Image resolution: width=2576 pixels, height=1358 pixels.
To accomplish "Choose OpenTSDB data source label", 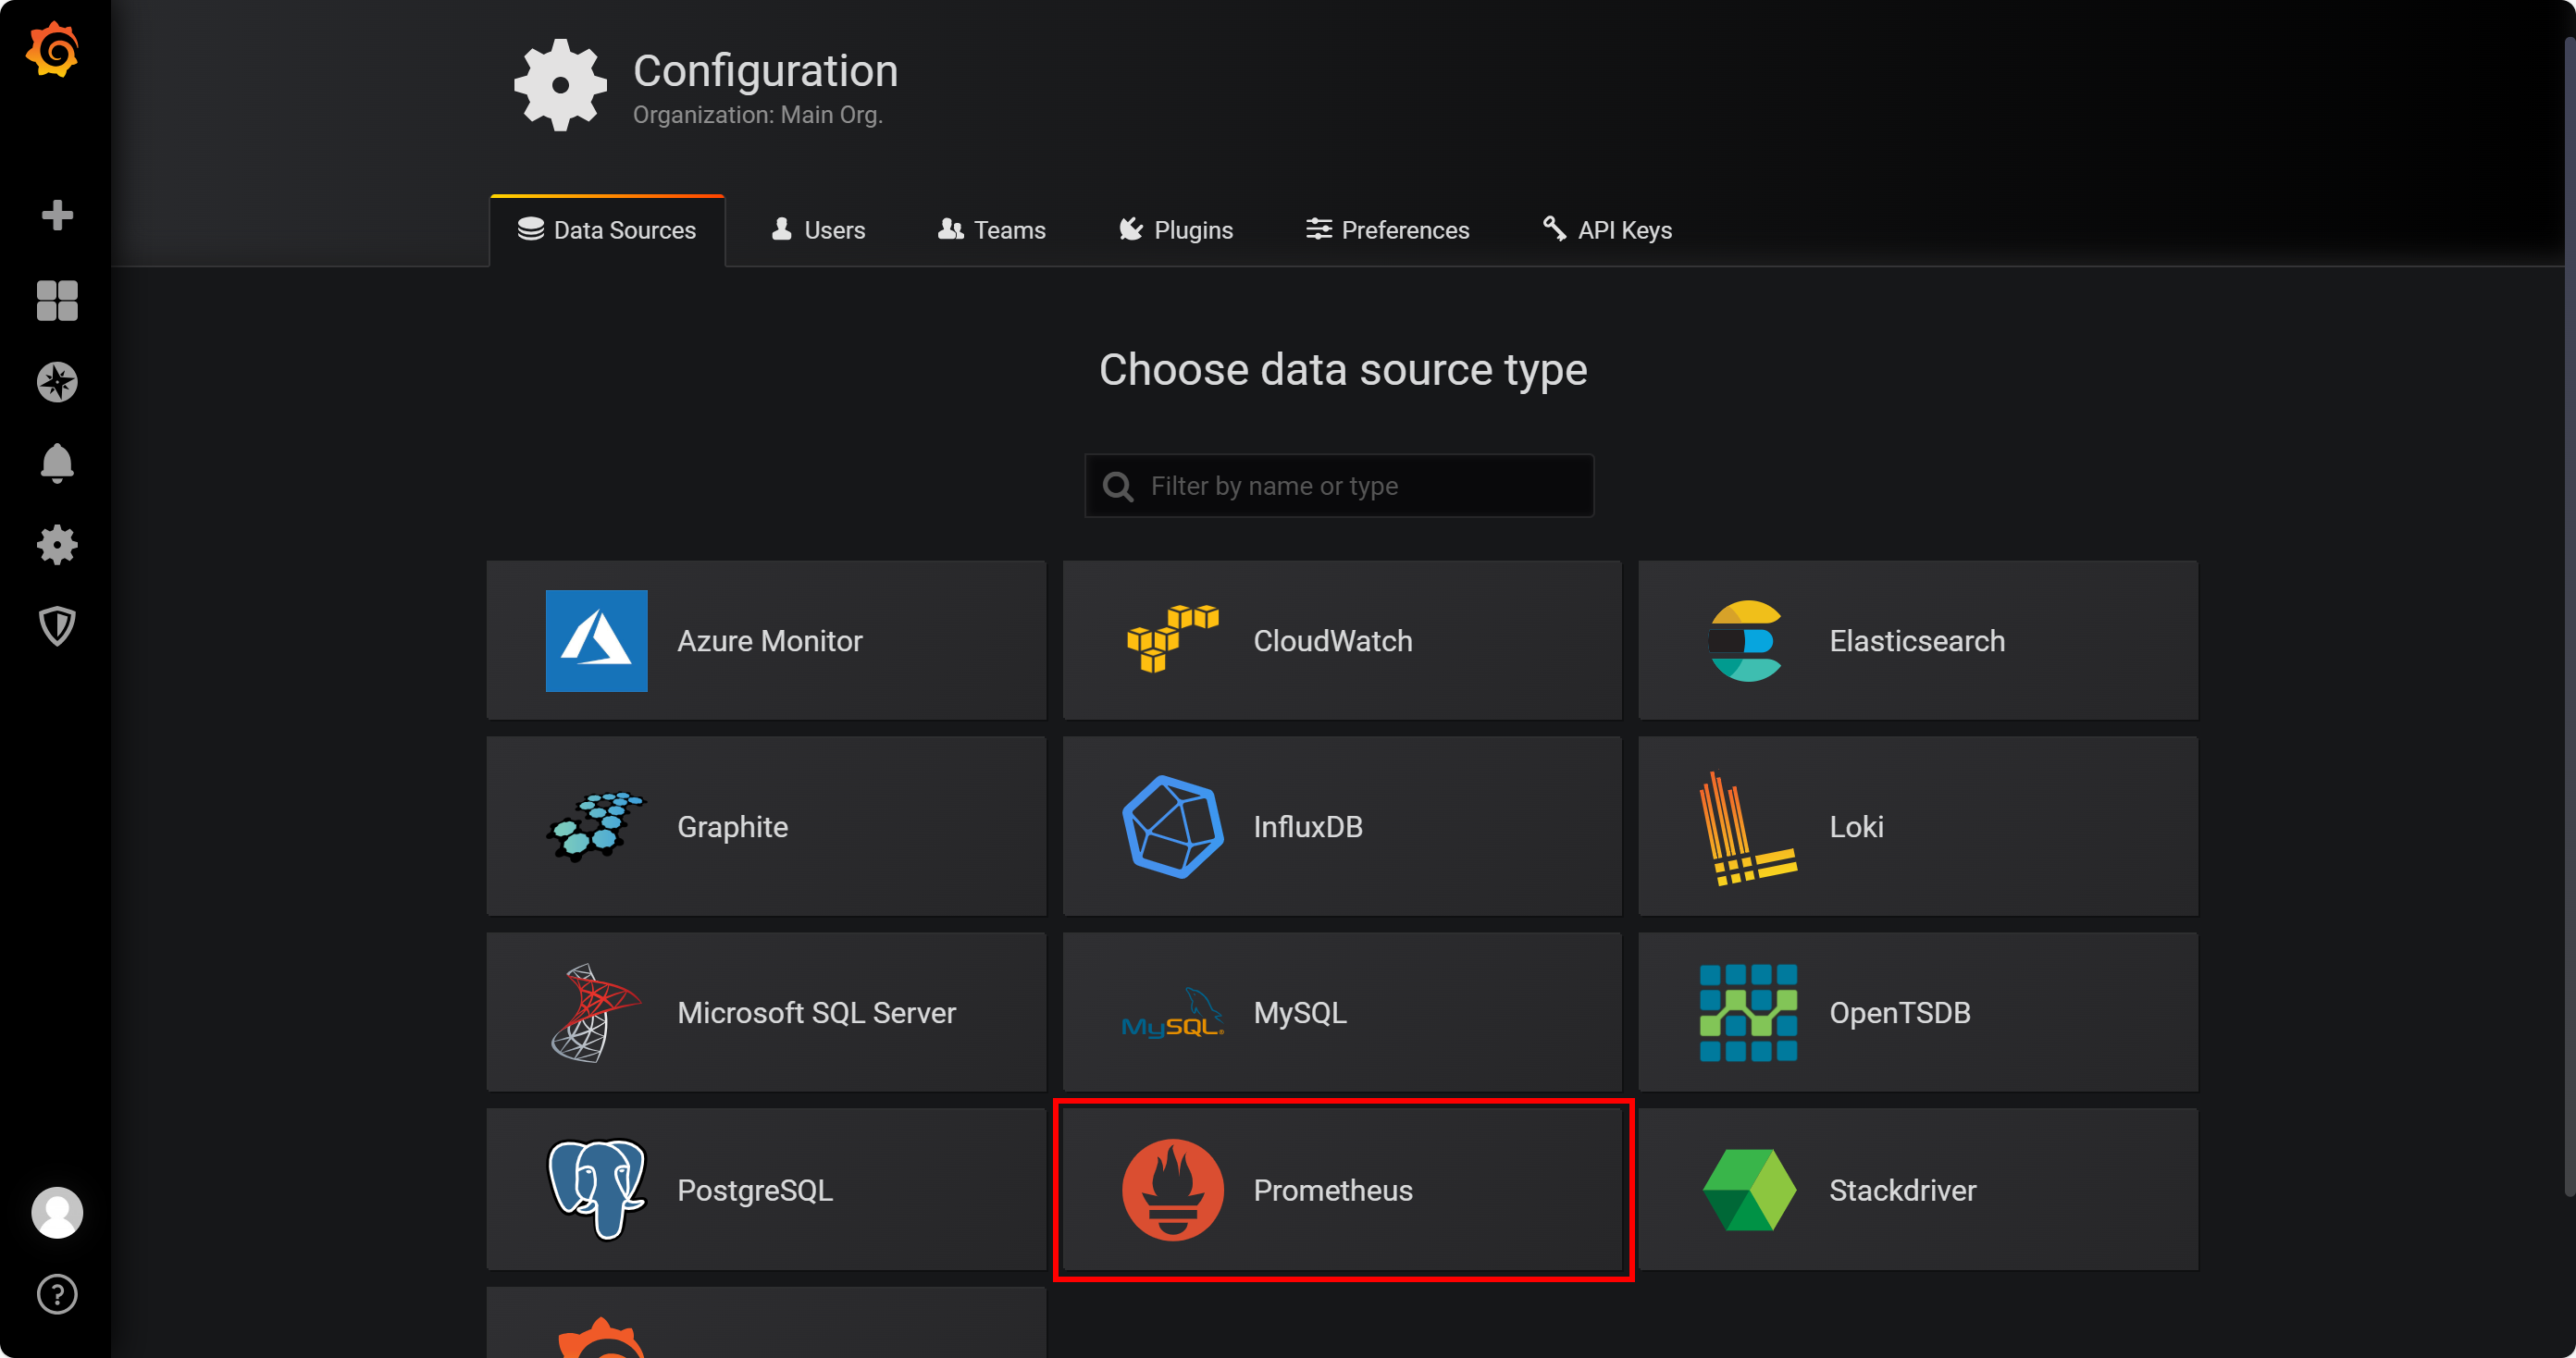I will pos(1900,1013).
